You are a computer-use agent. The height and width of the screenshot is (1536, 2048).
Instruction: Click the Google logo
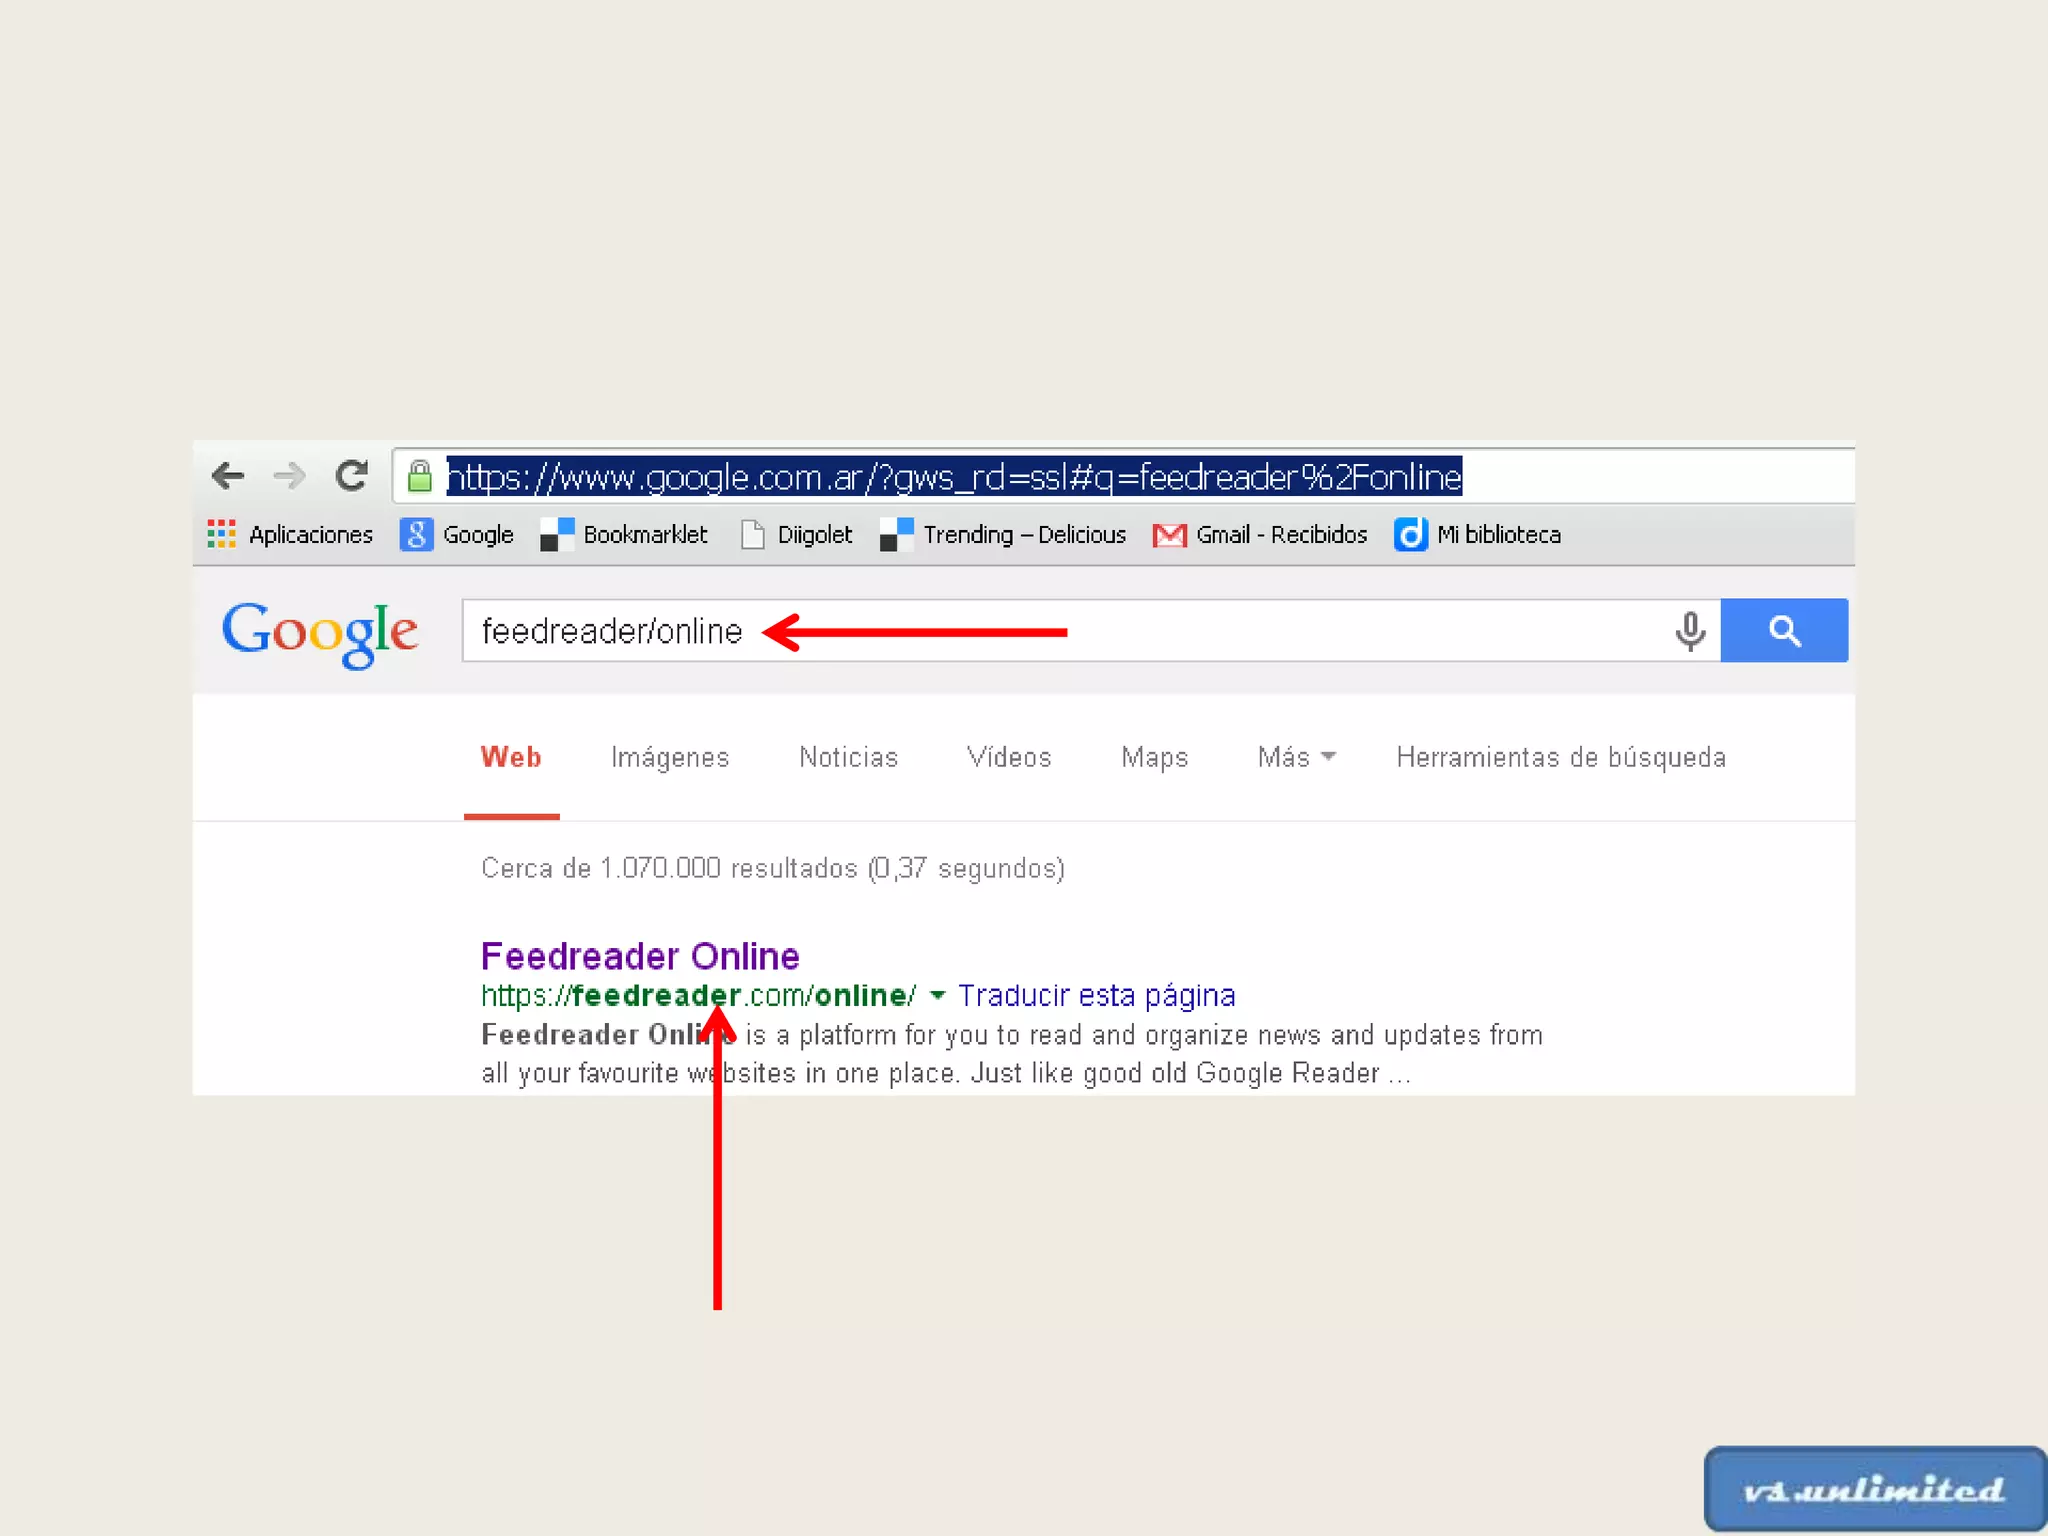coord(320,632)
